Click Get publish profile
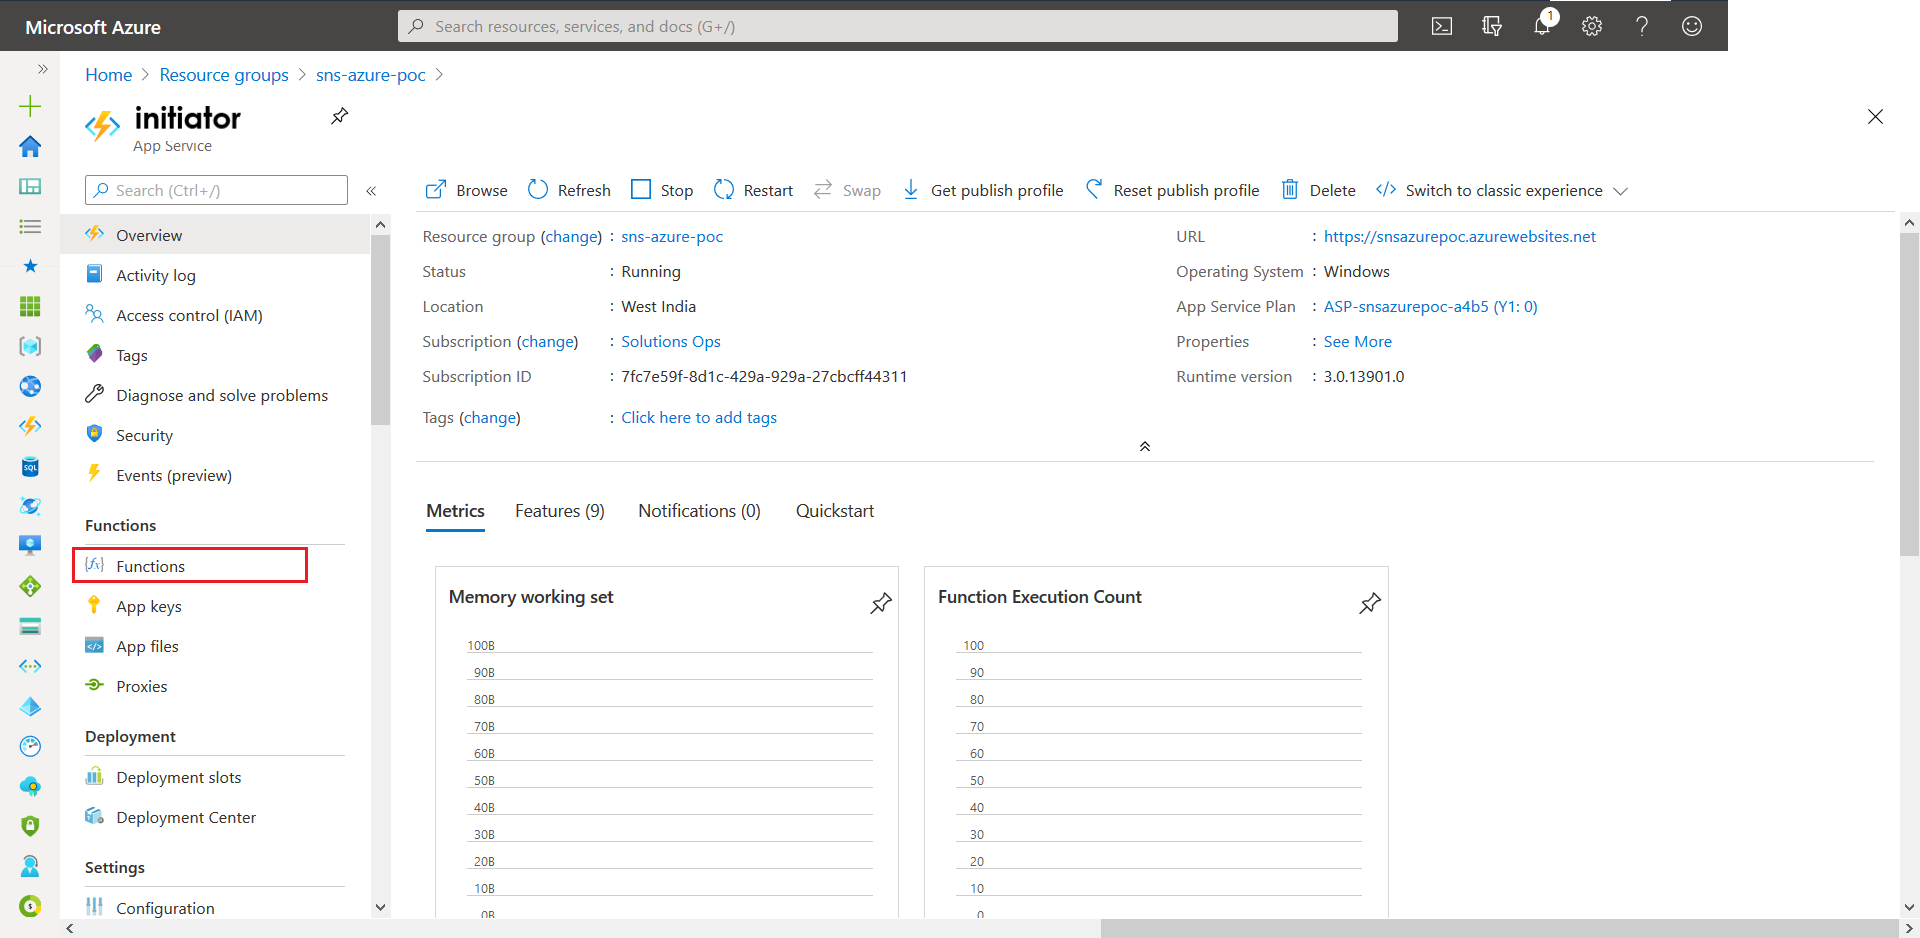This screenshot has width=1920, height=938. [983, 190]
